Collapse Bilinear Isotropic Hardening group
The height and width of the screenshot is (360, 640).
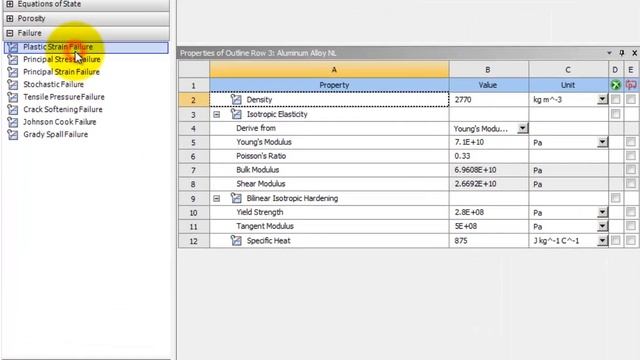(x=217, y=199)
